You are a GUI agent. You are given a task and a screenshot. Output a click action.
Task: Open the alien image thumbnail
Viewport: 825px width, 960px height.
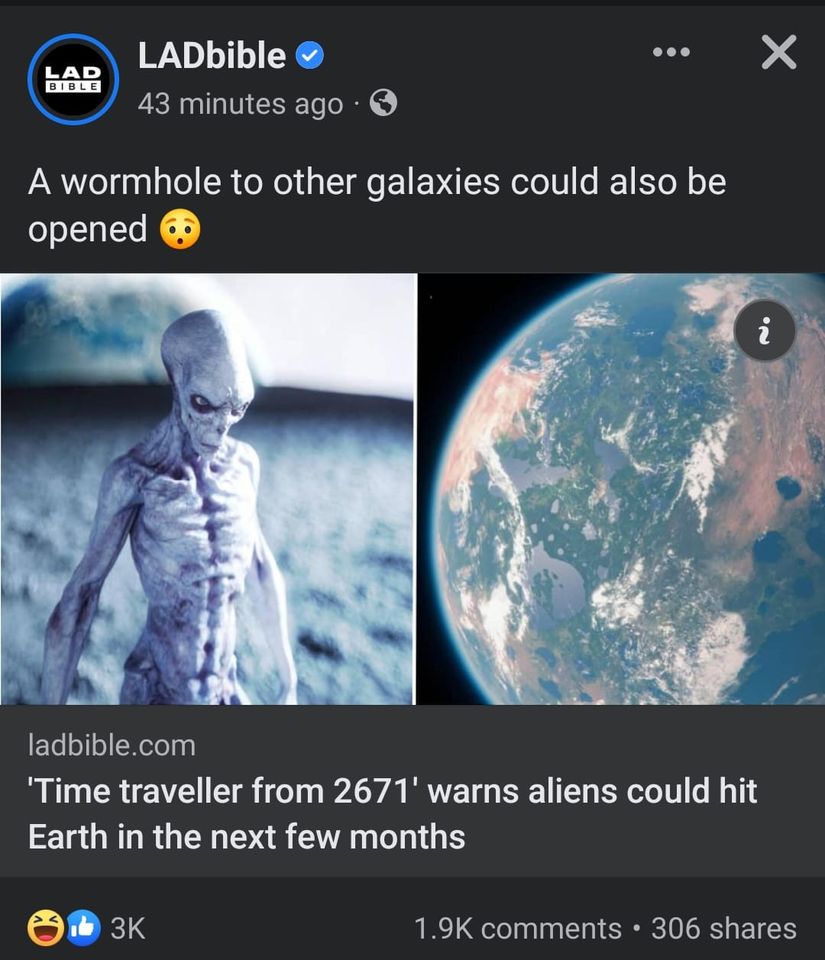[x=208, y=489]
